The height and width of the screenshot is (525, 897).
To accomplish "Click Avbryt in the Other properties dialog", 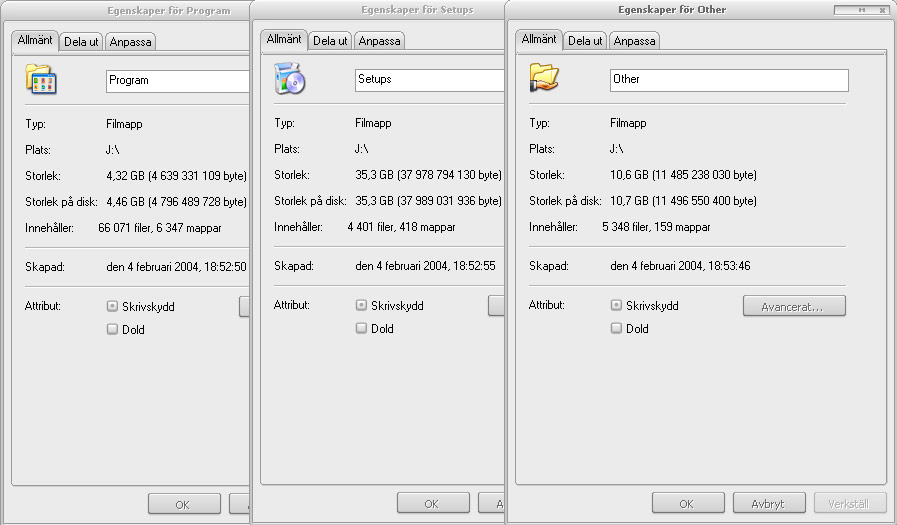I will (769, 503).
